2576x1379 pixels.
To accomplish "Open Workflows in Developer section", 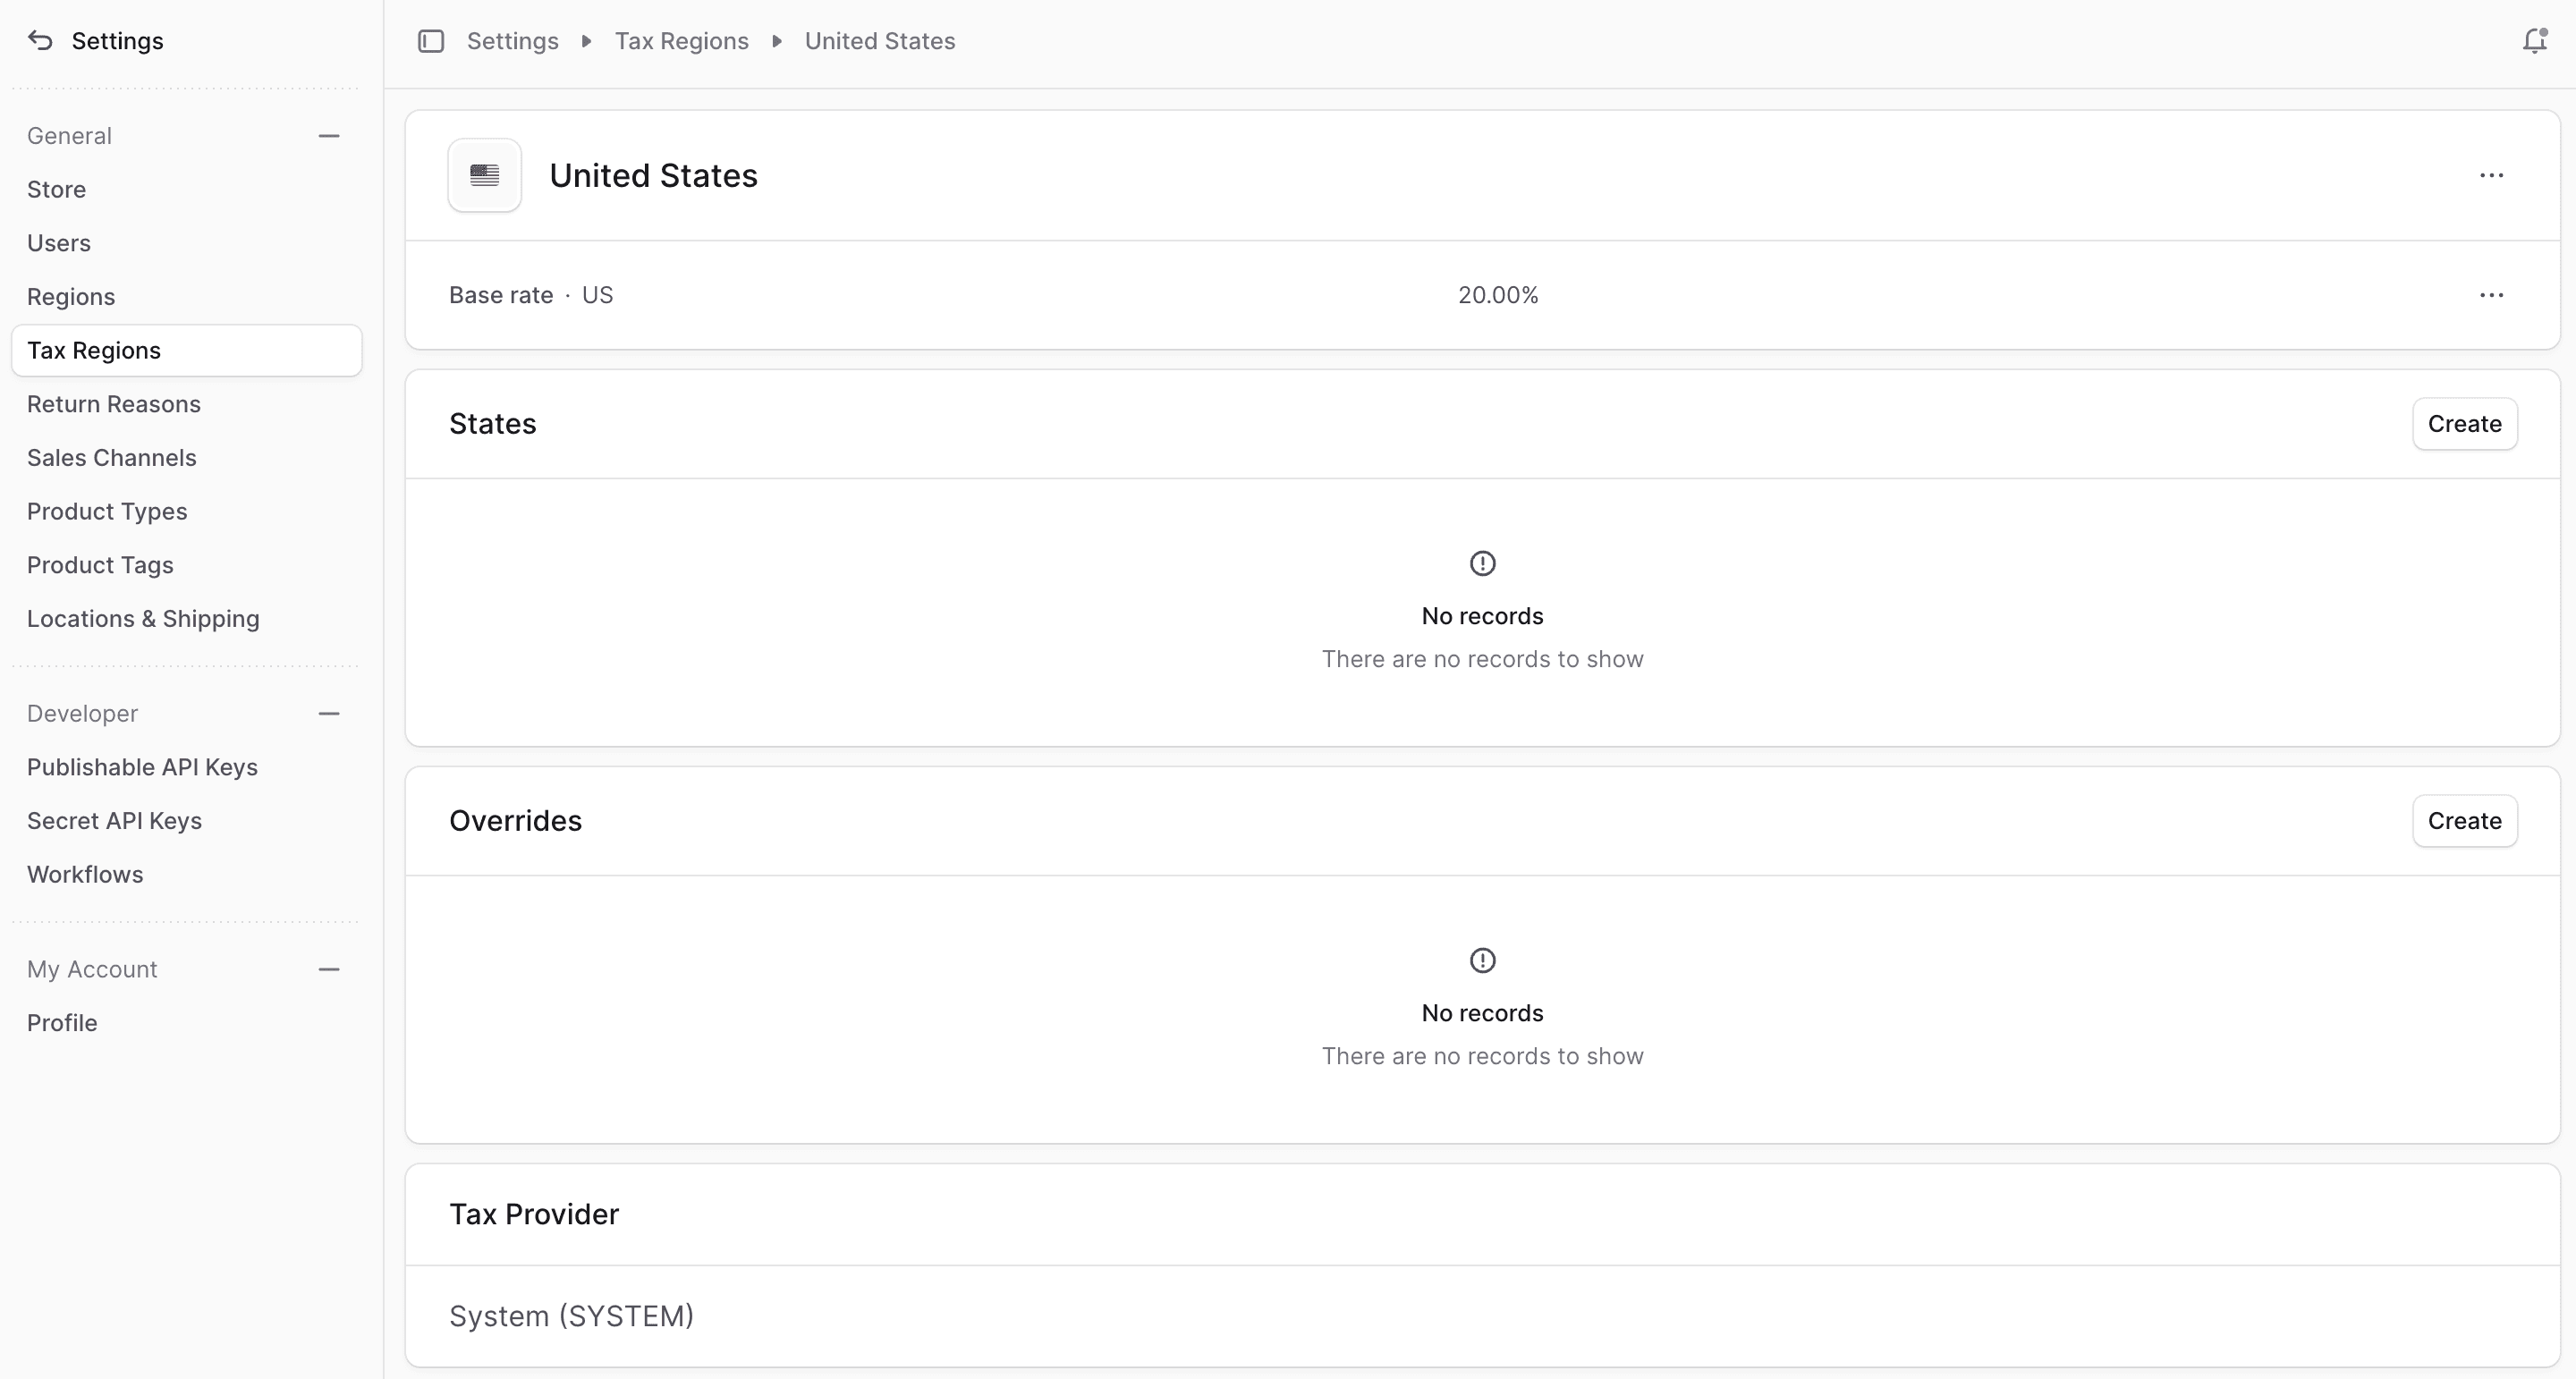I will (85, 875).
